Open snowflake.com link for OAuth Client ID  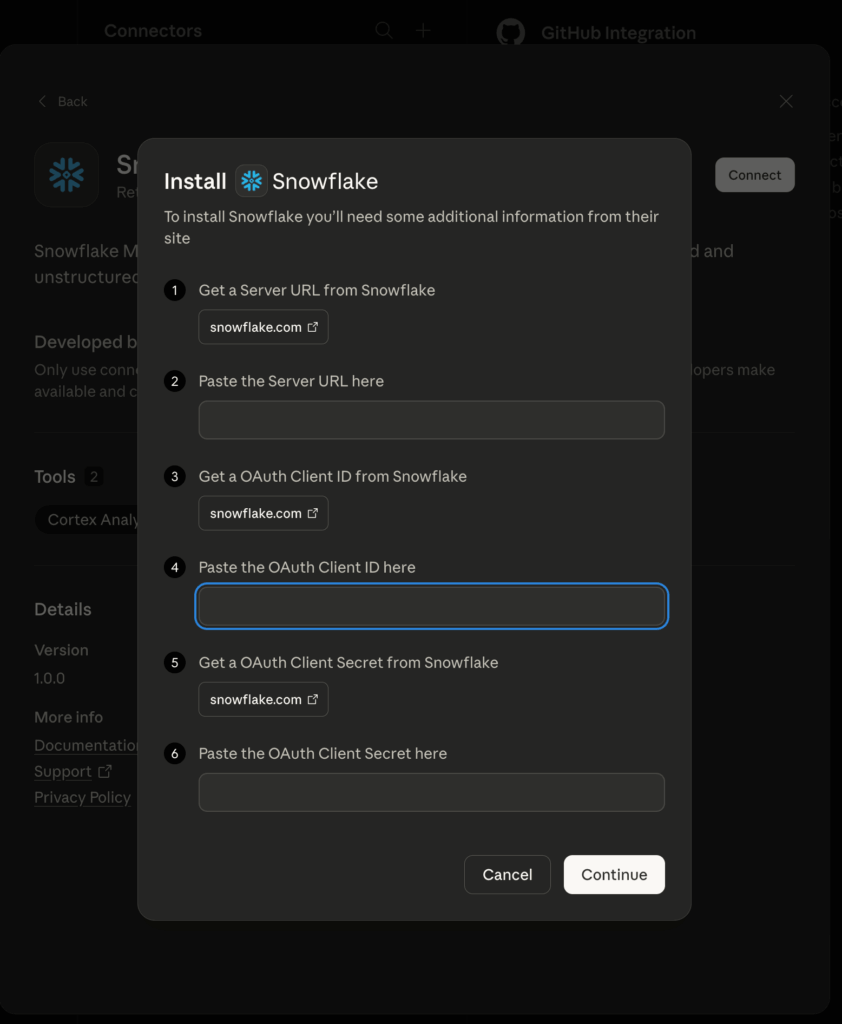(263, 513)
